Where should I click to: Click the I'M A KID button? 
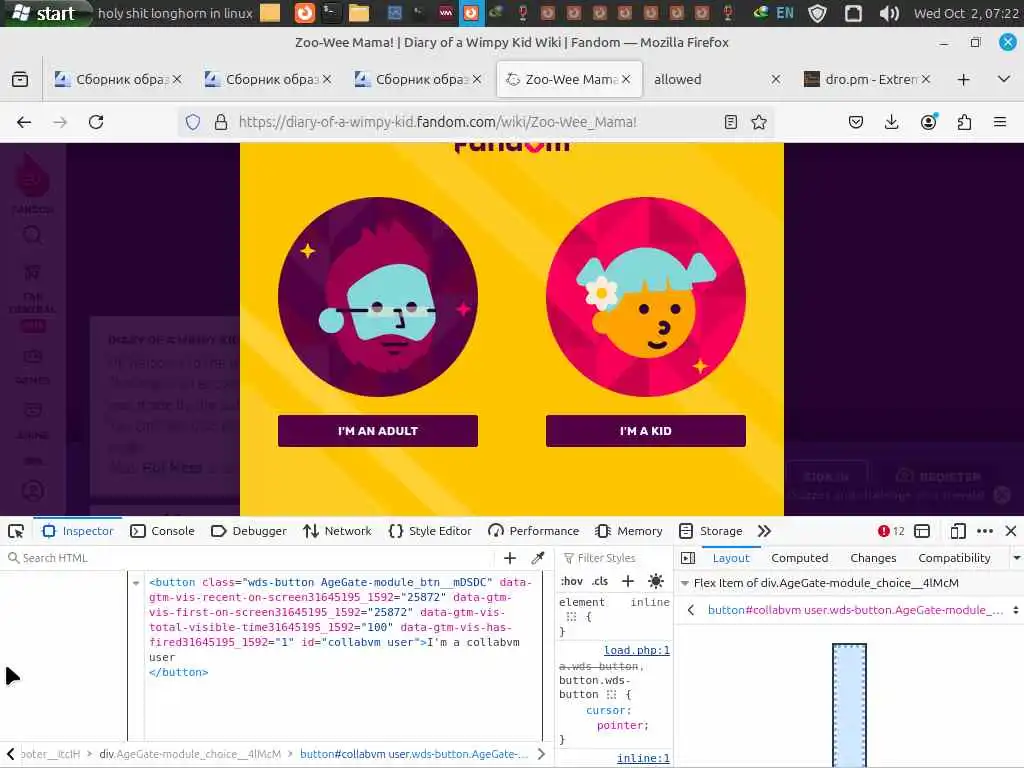tap(645, 431)
